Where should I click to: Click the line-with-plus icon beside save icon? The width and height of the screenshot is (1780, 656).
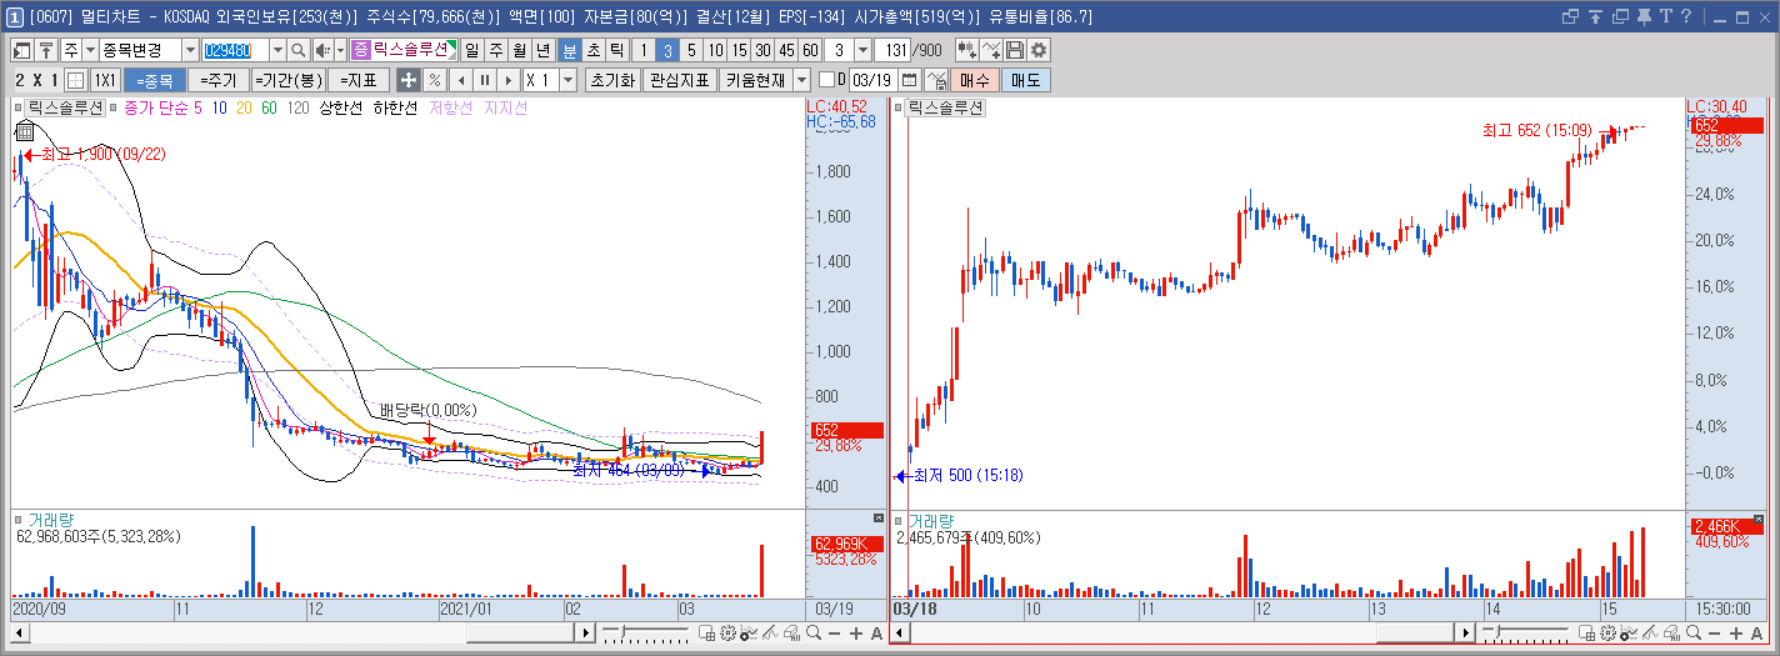(991, 50)
